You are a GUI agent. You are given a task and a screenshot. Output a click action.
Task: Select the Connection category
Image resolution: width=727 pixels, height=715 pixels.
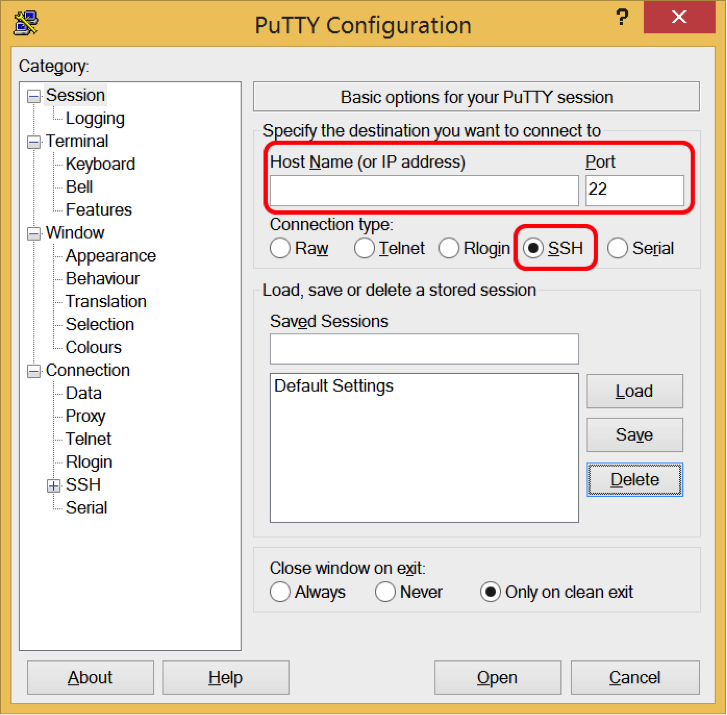[88, 370]
